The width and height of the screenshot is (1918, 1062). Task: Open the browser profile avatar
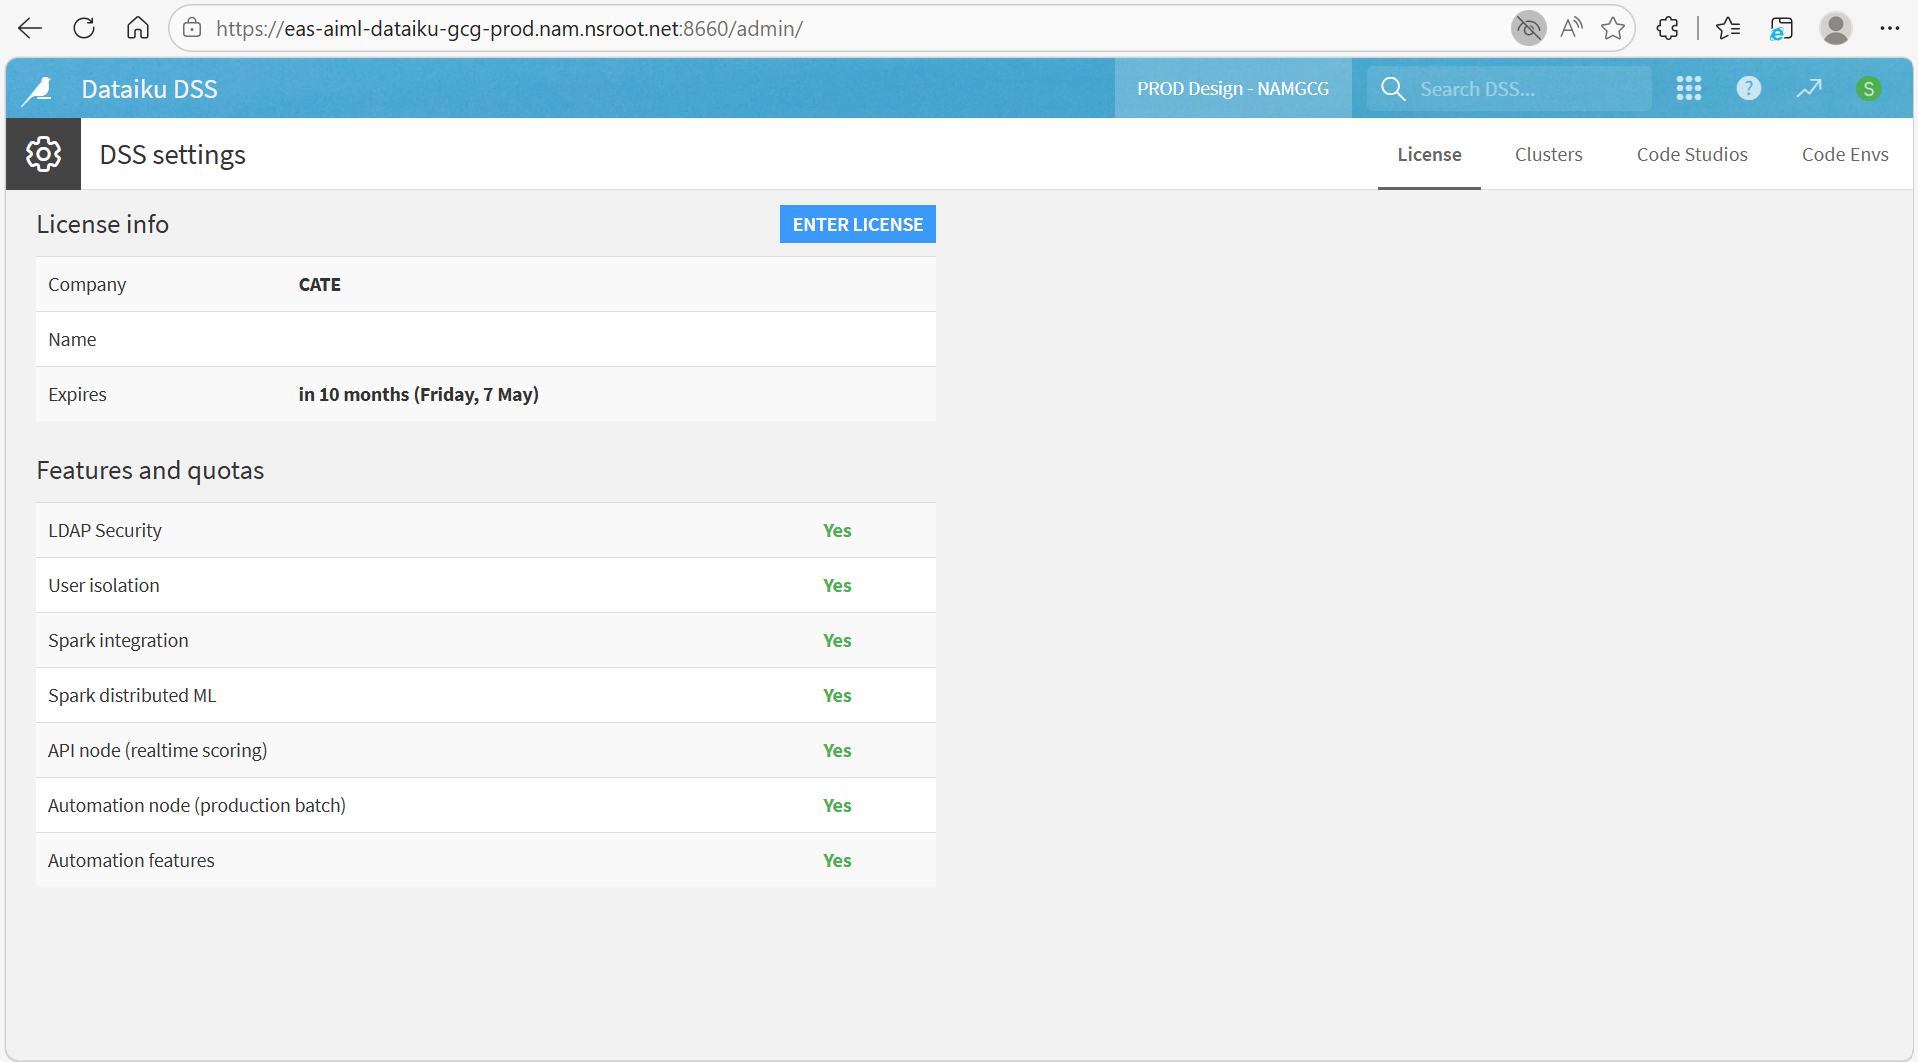[1836, 28]
